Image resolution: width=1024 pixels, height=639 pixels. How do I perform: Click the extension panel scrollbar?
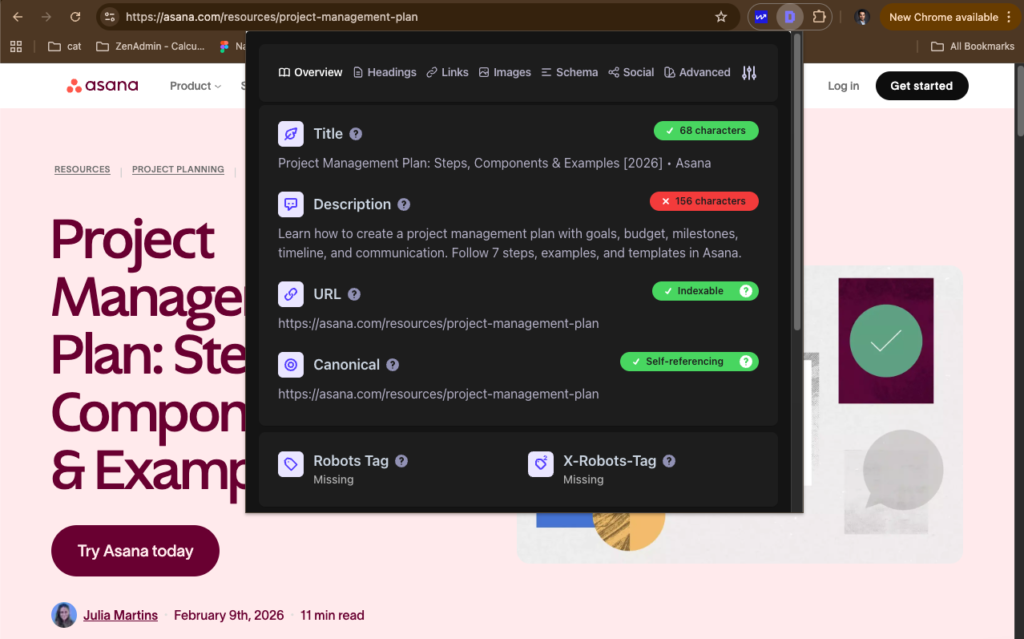tap(797, 180)
